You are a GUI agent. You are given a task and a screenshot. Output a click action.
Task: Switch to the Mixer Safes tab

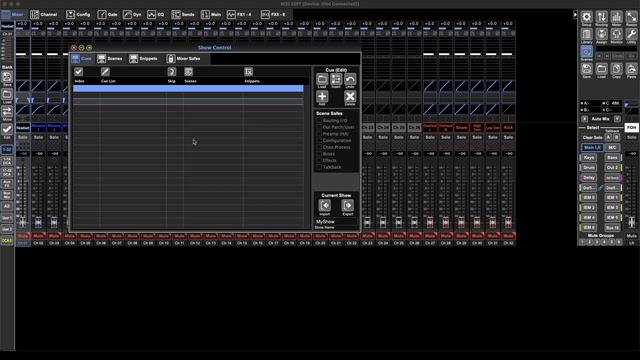pos(184,59)
